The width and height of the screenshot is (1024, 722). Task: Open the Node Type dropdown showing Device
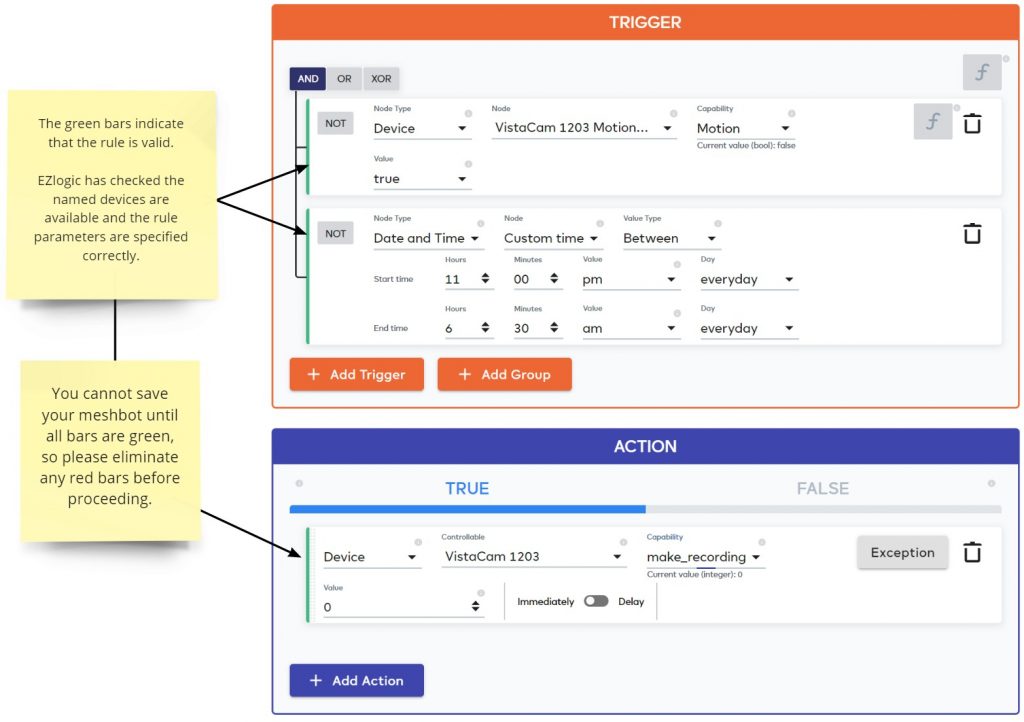[421, 128]
